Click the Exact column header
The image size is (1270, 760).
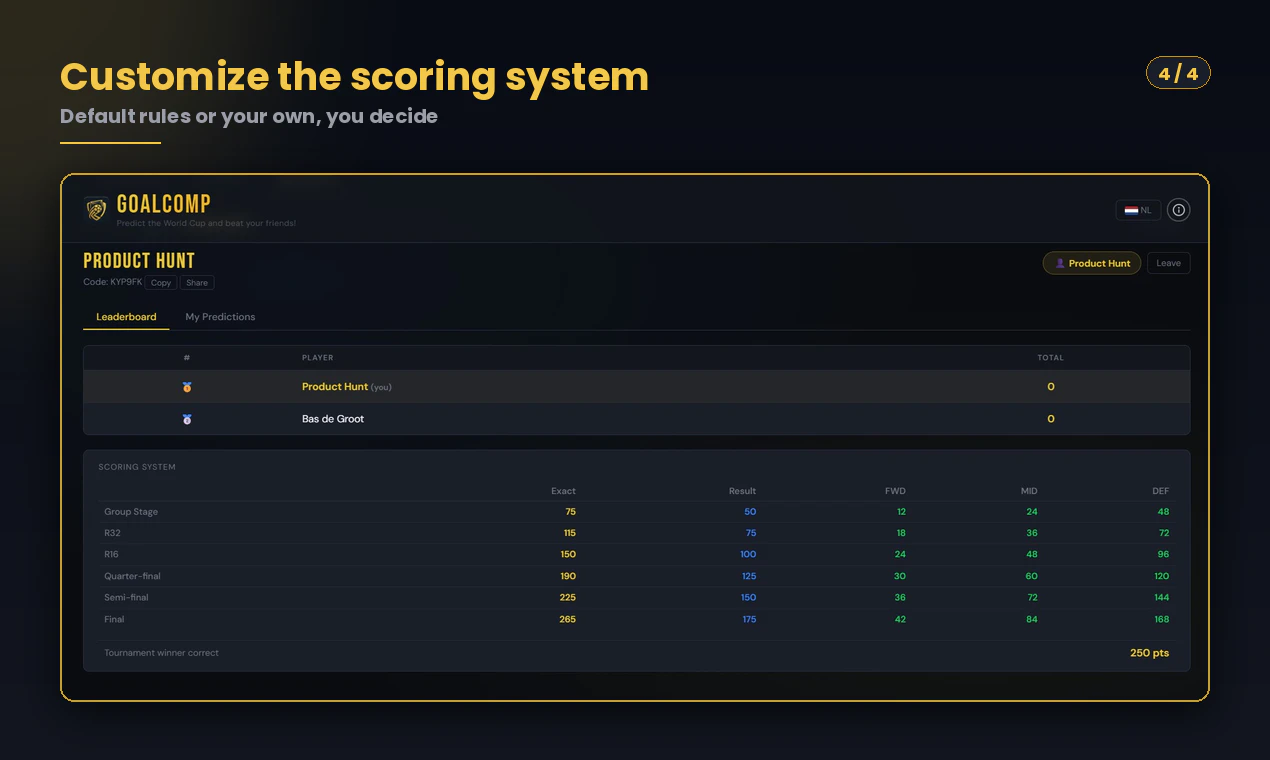click(x=563, y=491)
